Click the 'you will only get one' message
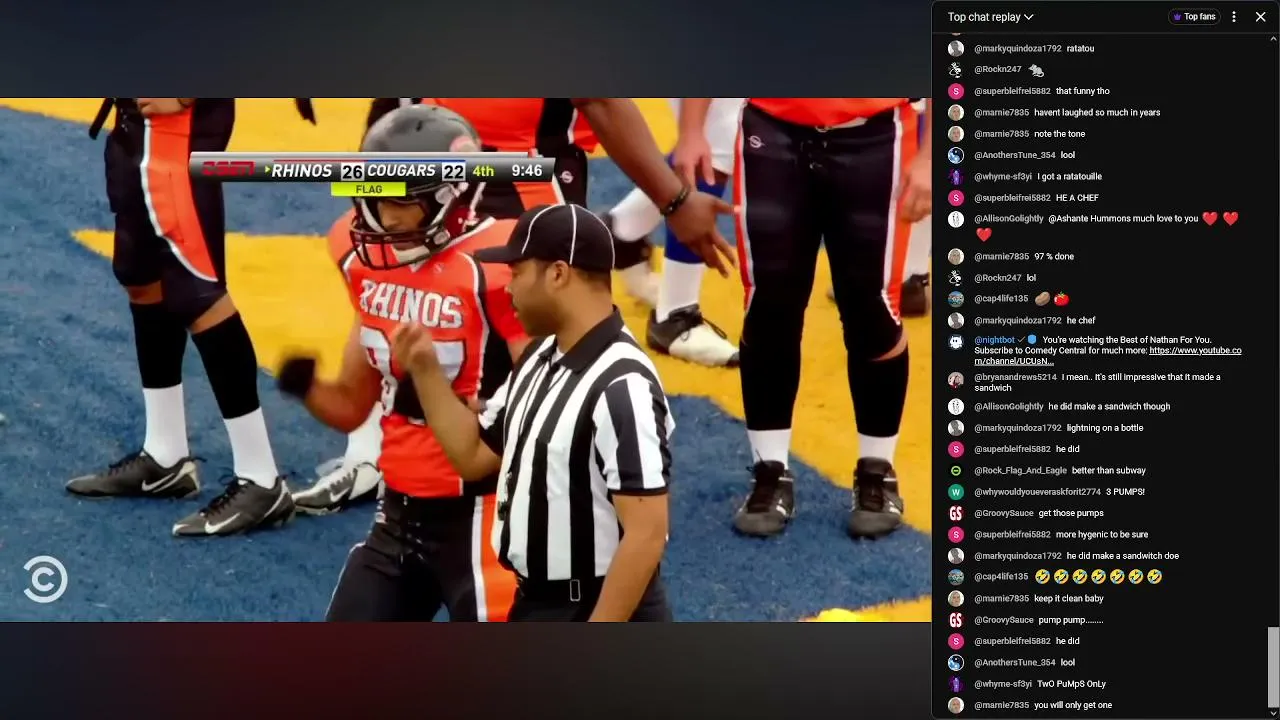Screen dimensions: 1280x720 (x=1073, y=705)
